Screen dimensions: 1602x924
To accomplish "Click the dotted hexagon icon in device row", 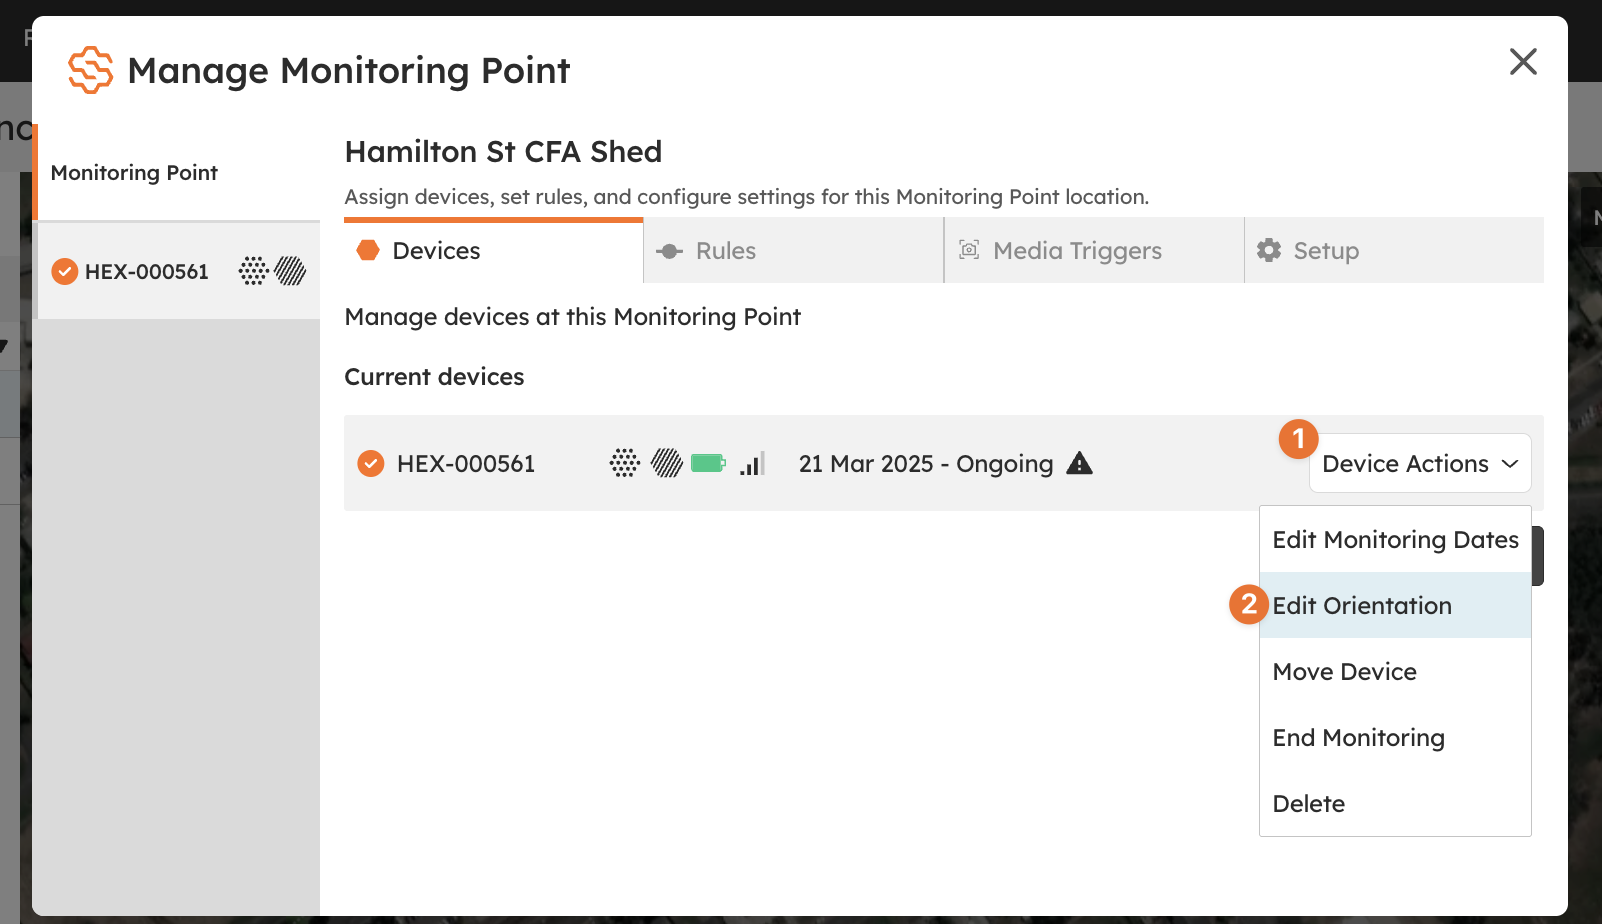I will click(x=625, y=463).
